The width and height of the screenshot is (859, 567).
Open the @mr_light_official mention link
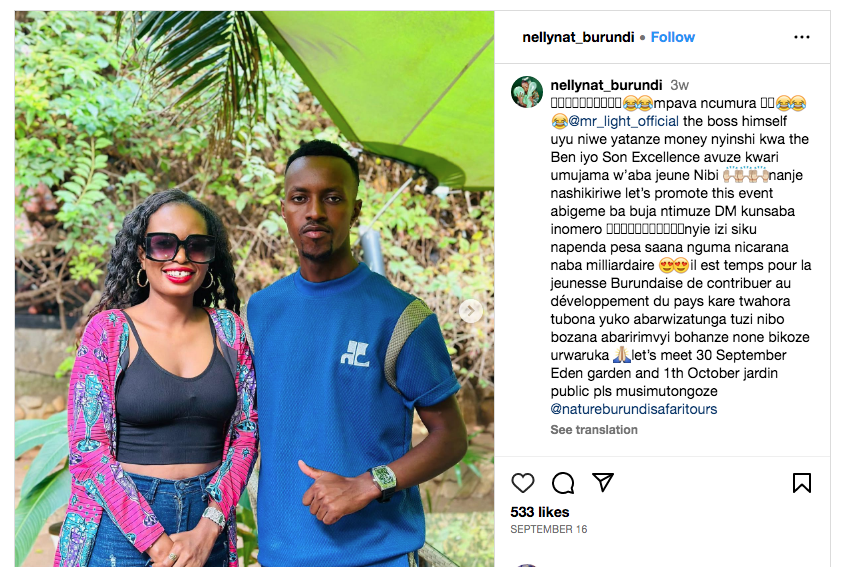pyautogui.click(x=623, y=121)
